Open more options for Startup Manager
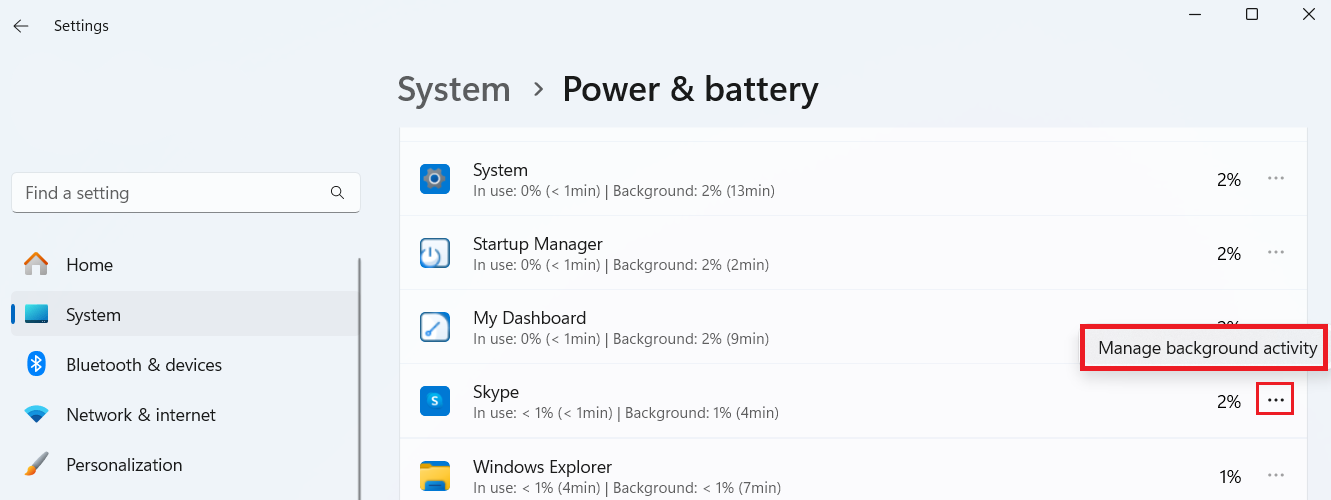Viewport: 1331px width, 500px height. (1276, 252)
